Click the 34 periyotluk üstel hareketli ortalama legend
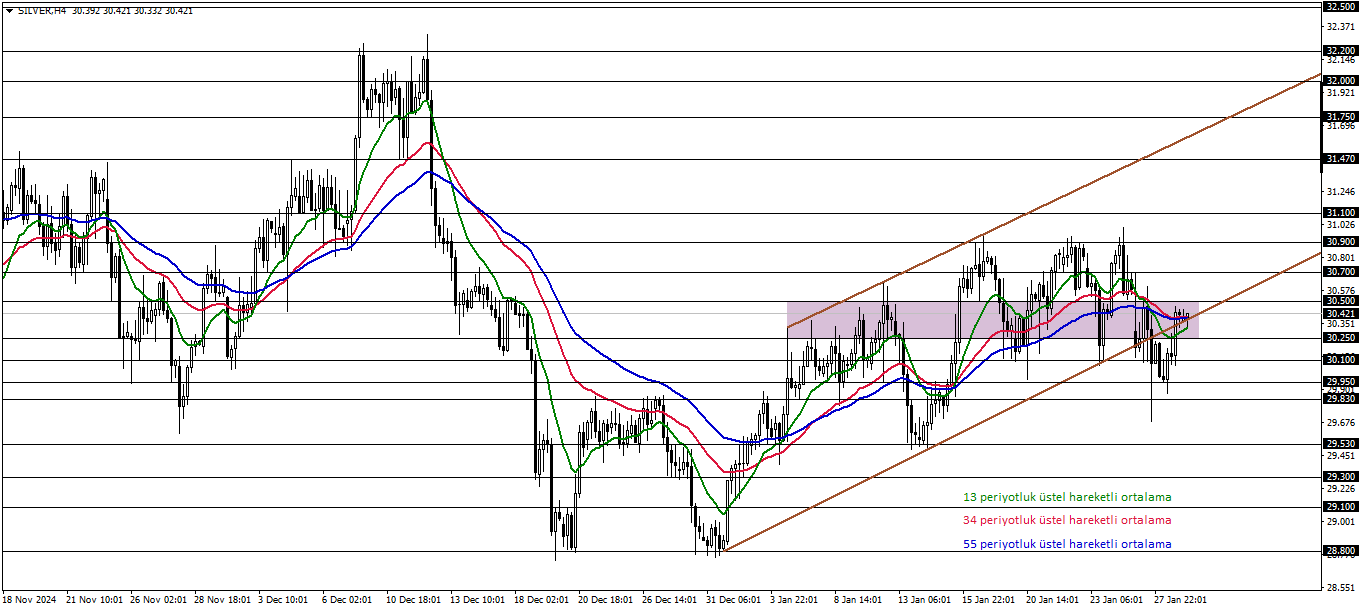1362x611 pixels. pos(1067,520)
